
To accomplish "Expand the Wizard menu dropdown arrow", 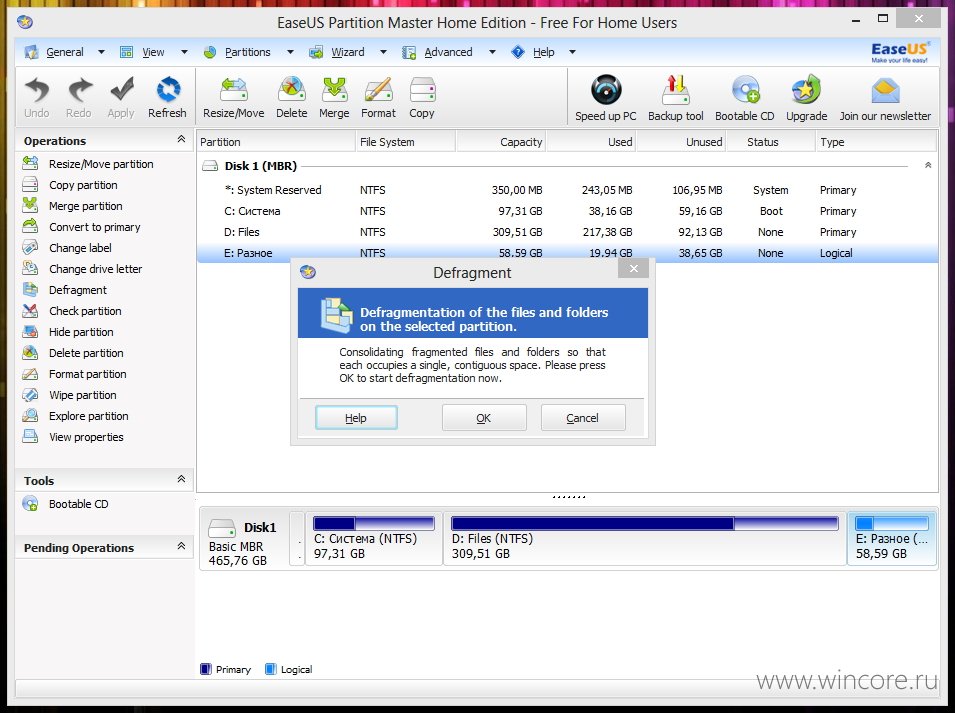I will click(383, 52).
